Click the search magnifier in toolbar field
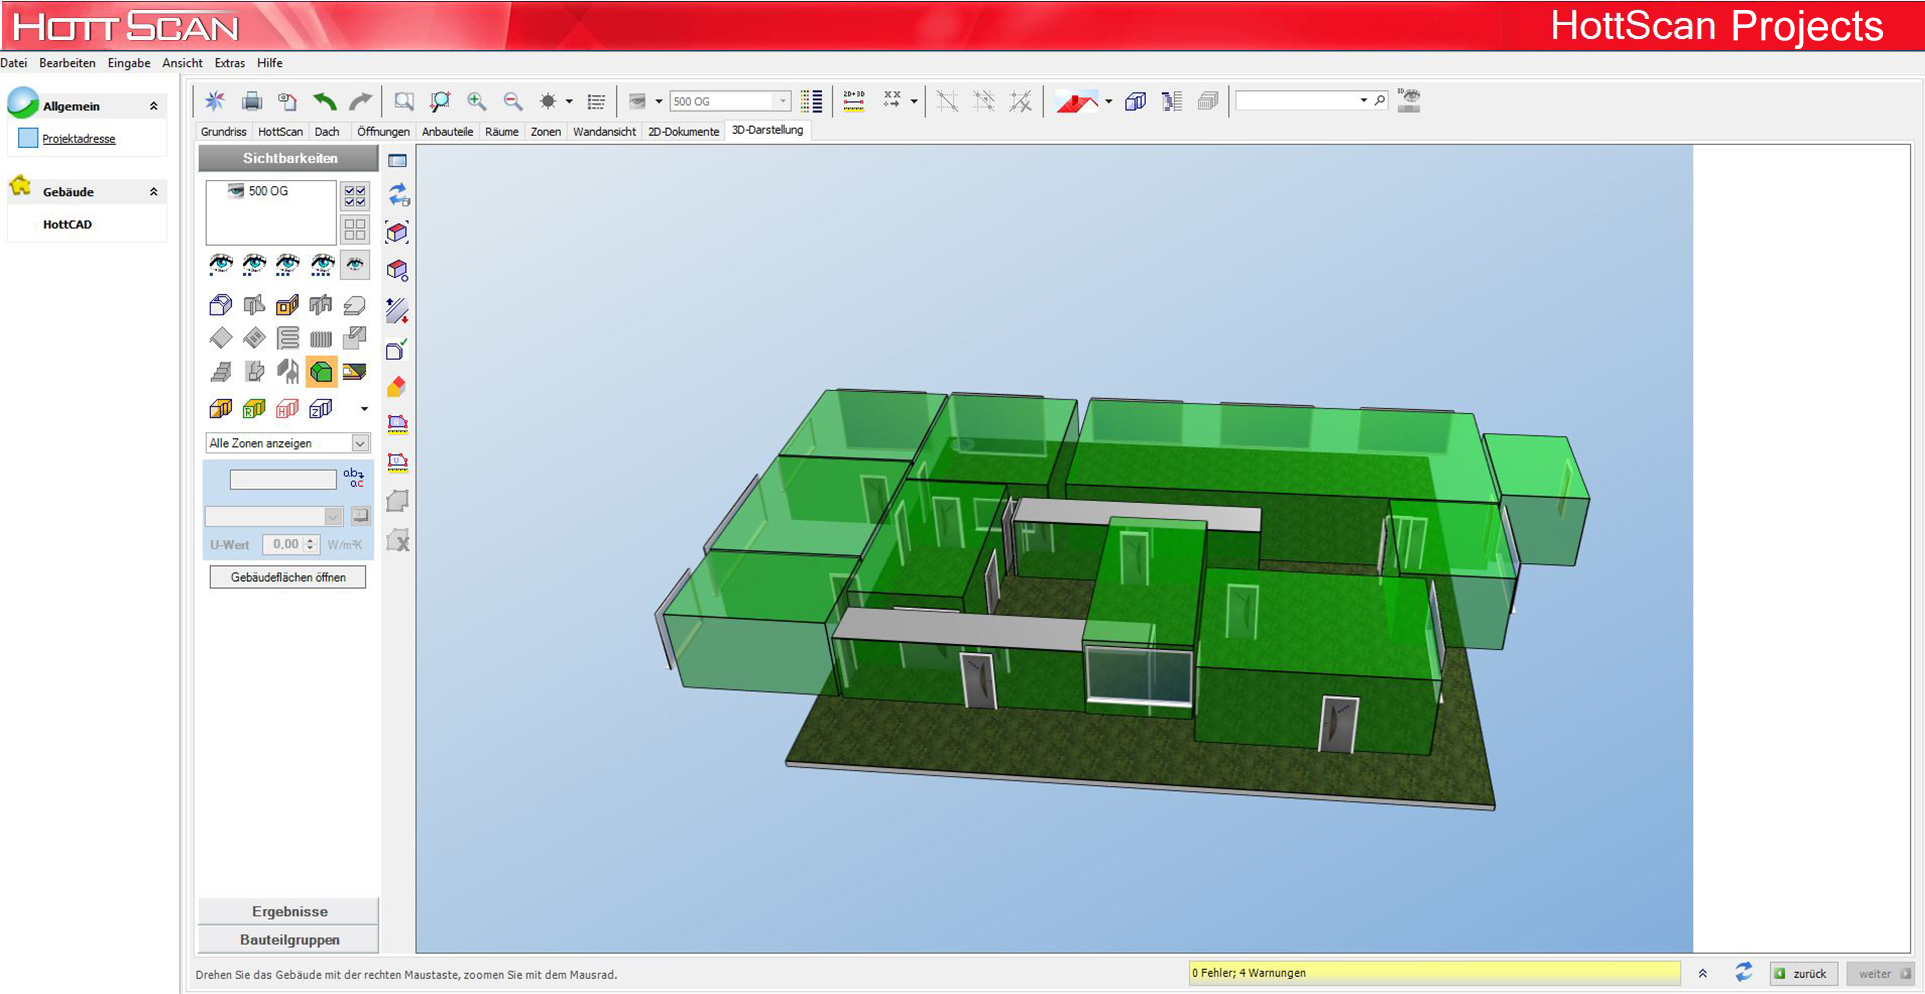The width and height of the screenshot is (1925, 994). pyautogui.click(x=1380, y=100)
